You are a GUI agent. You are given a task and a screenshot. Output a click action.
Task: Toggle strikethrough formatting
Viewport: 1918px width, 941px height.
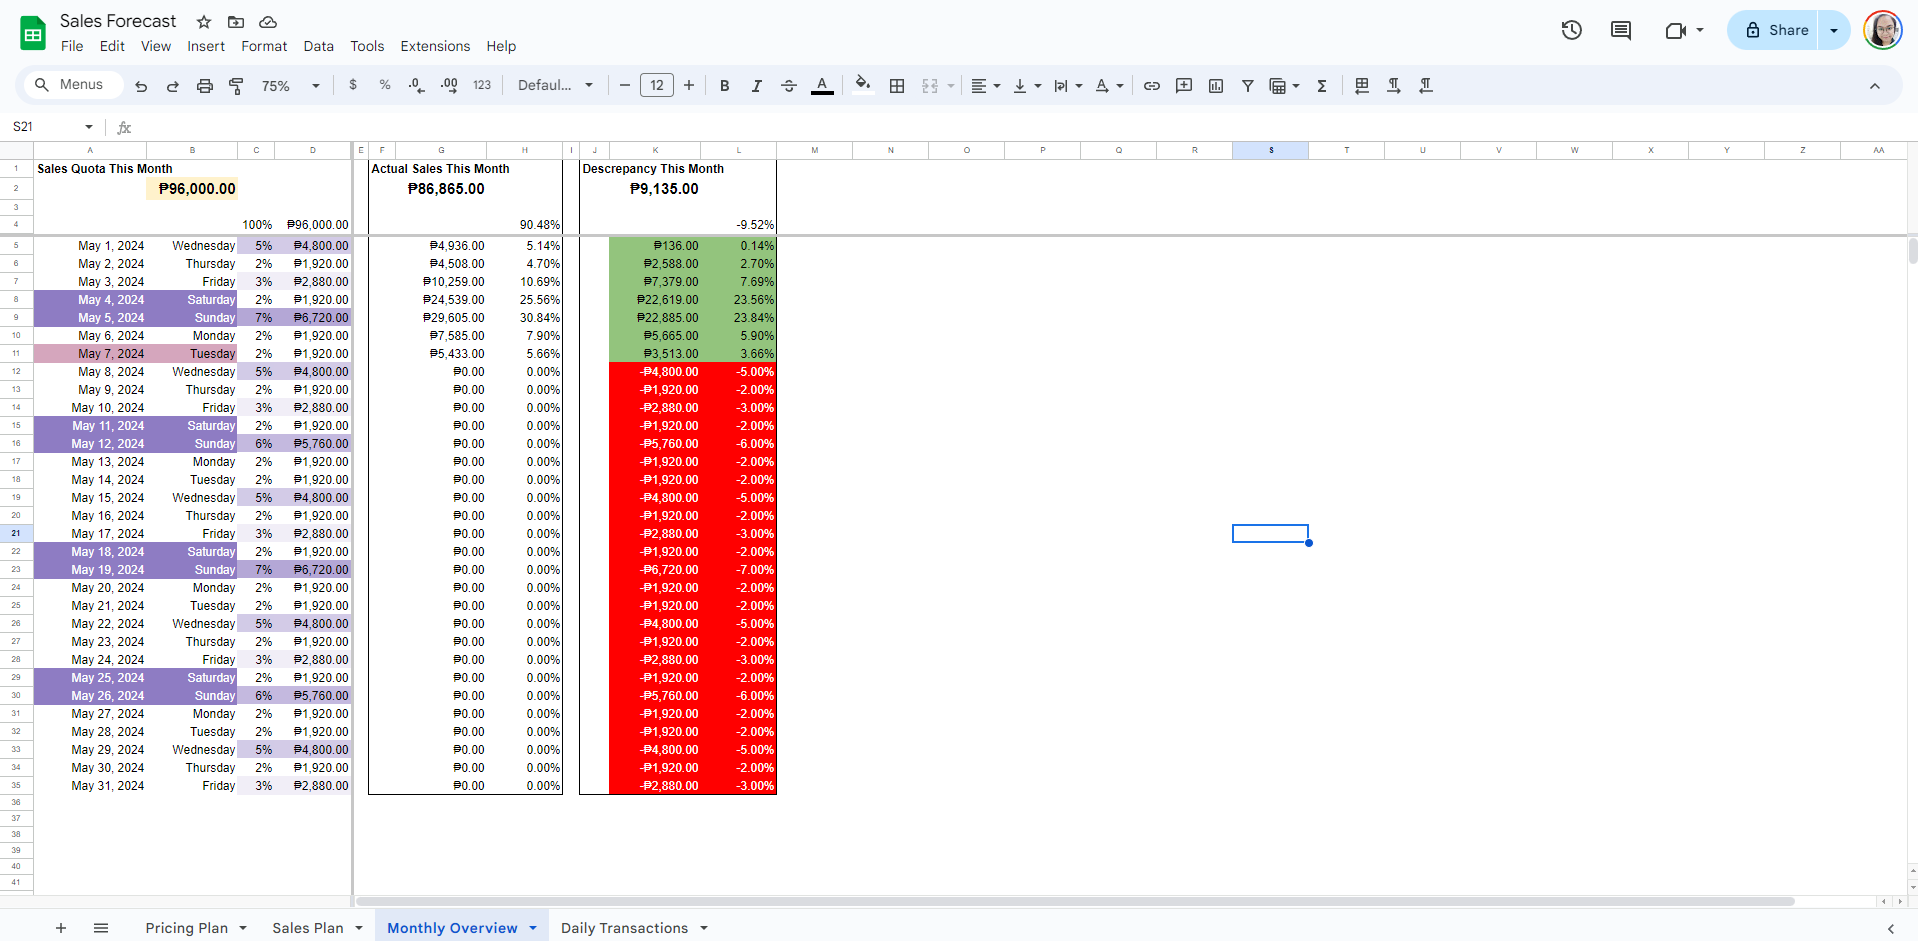pos(789,86)
